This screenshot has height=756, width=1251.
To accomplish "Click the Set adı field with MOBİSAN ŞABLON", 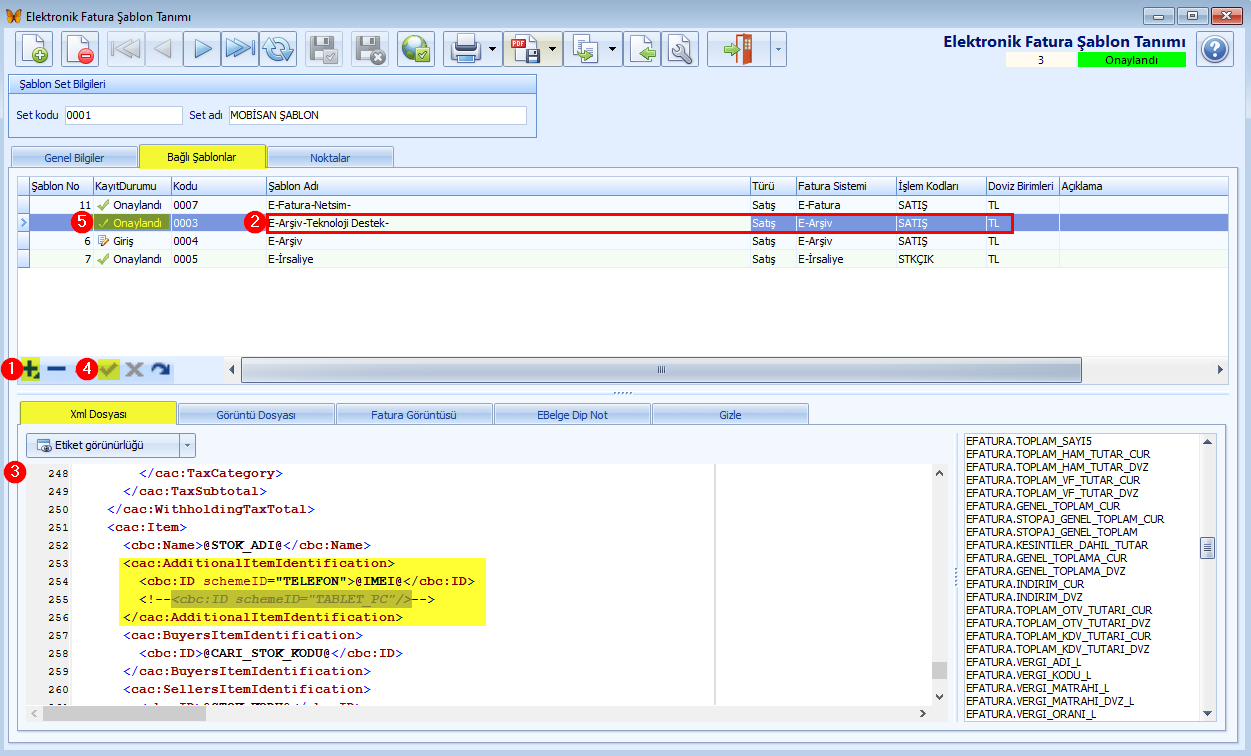I will 377,115.
